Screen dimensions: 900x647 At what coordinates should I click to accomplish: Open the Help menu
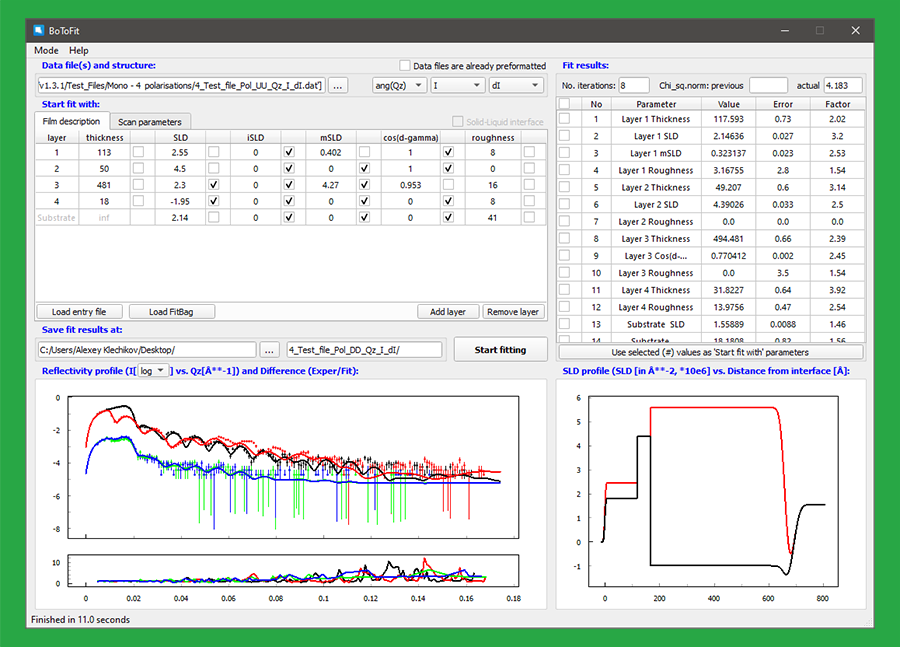coord(78,50)
